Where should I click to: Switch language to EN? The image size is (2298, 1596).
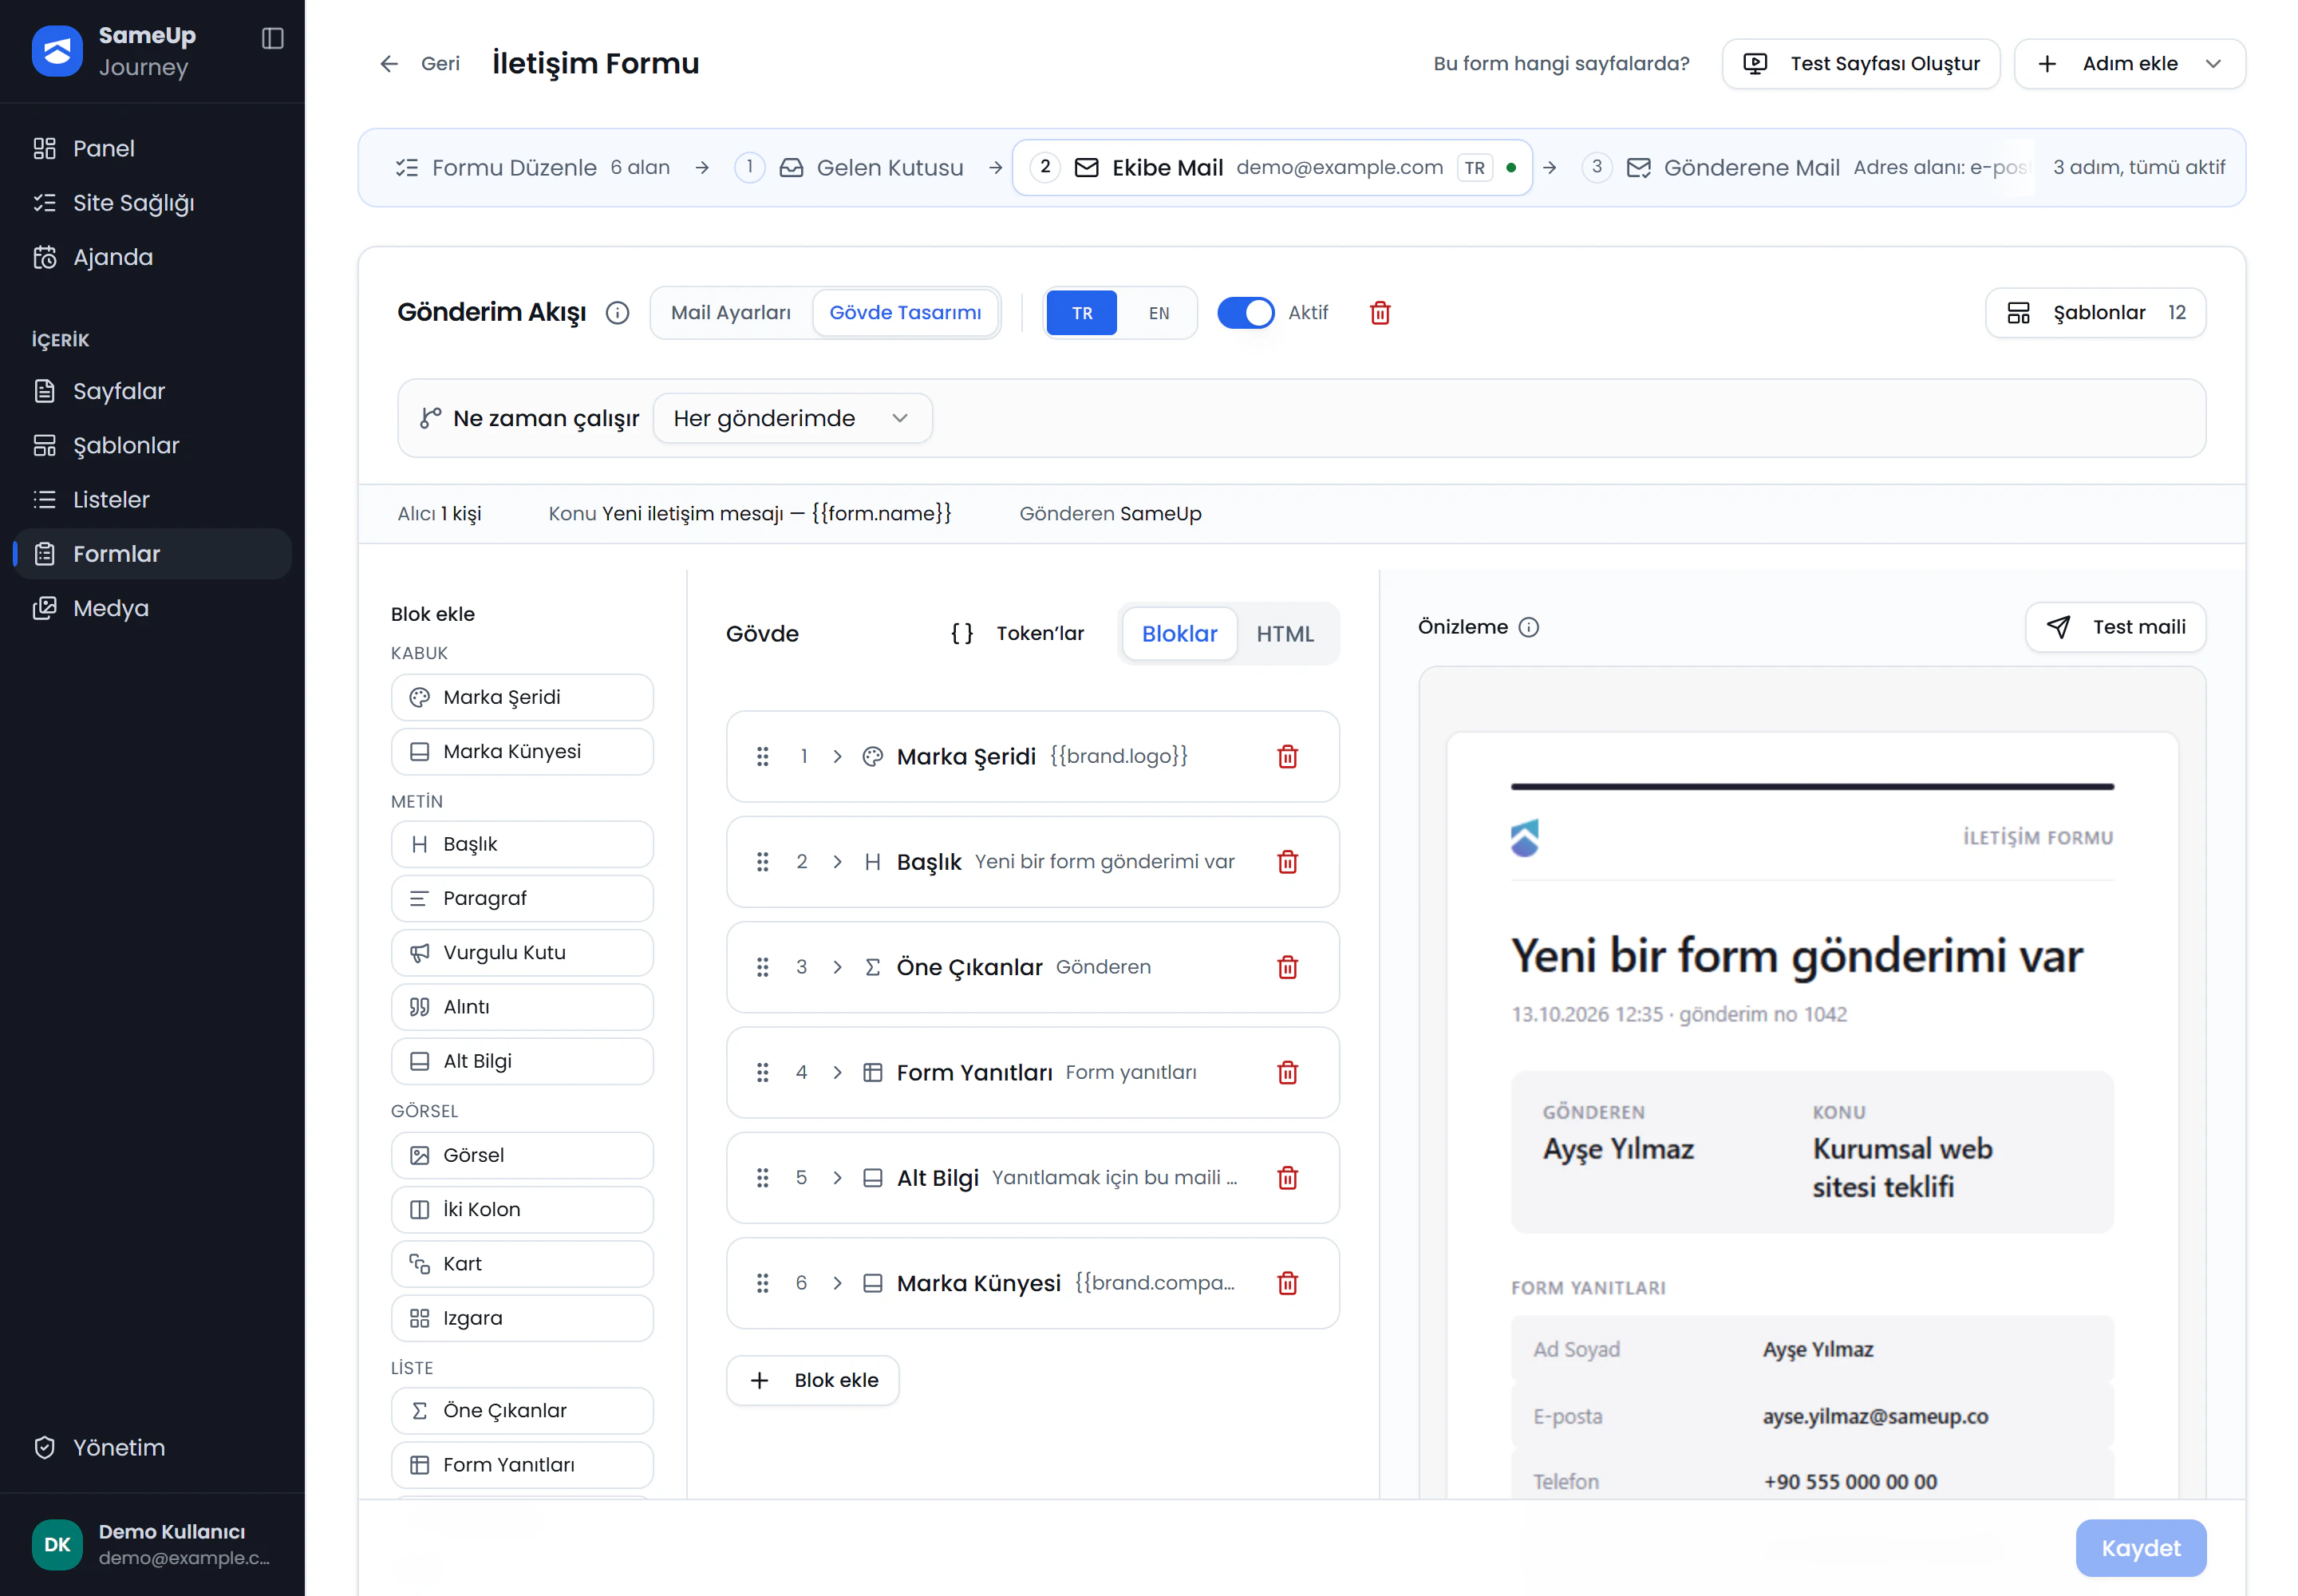(1159, 313)
